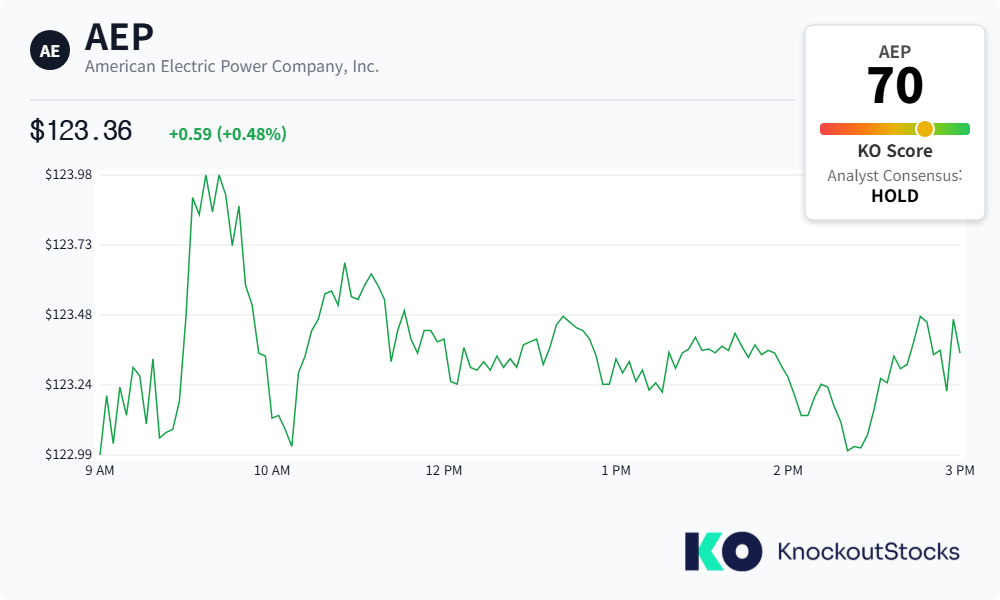Click the 9 AM time axis label
Image resolution: width=1000 pixels, height=600 pixels.
pos(100,471)
